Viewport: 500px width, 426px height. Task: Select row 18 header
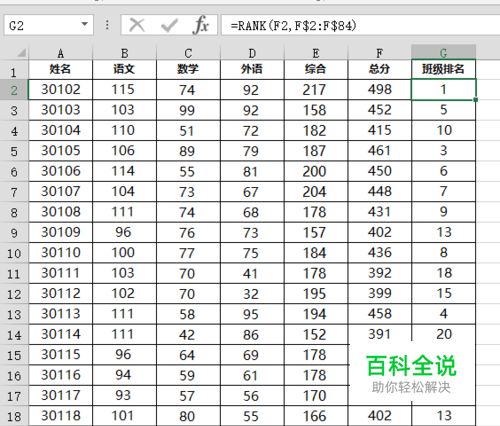(14, 416)
